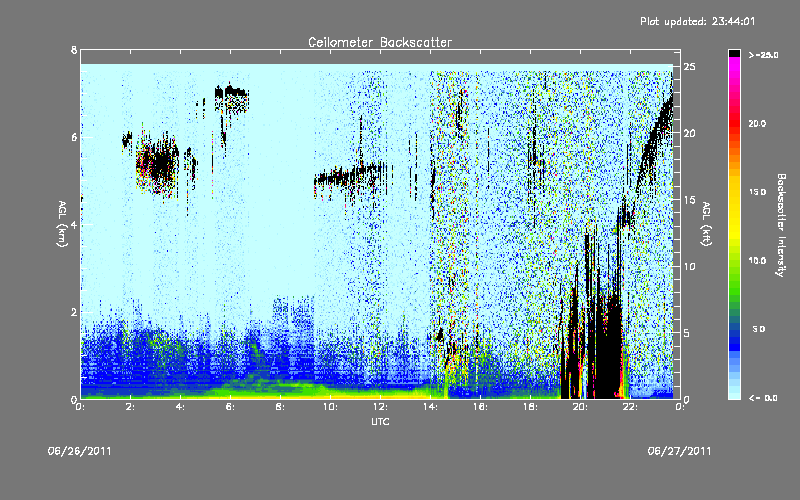The image size is (800, 500).
Task: Select the "22:" UTC hour tick label
Action: click(x=630, y=407)
